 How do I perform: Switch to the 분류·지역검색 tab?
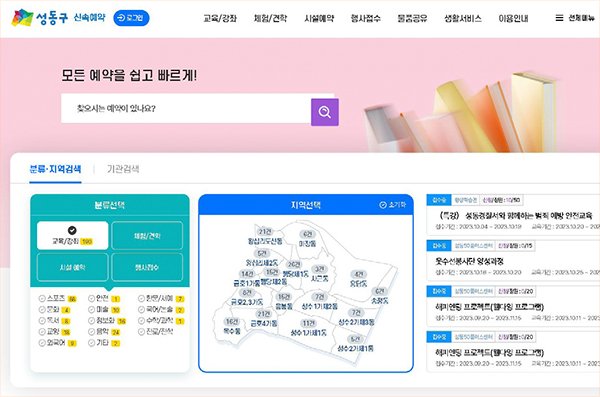[x=55, y=169]
